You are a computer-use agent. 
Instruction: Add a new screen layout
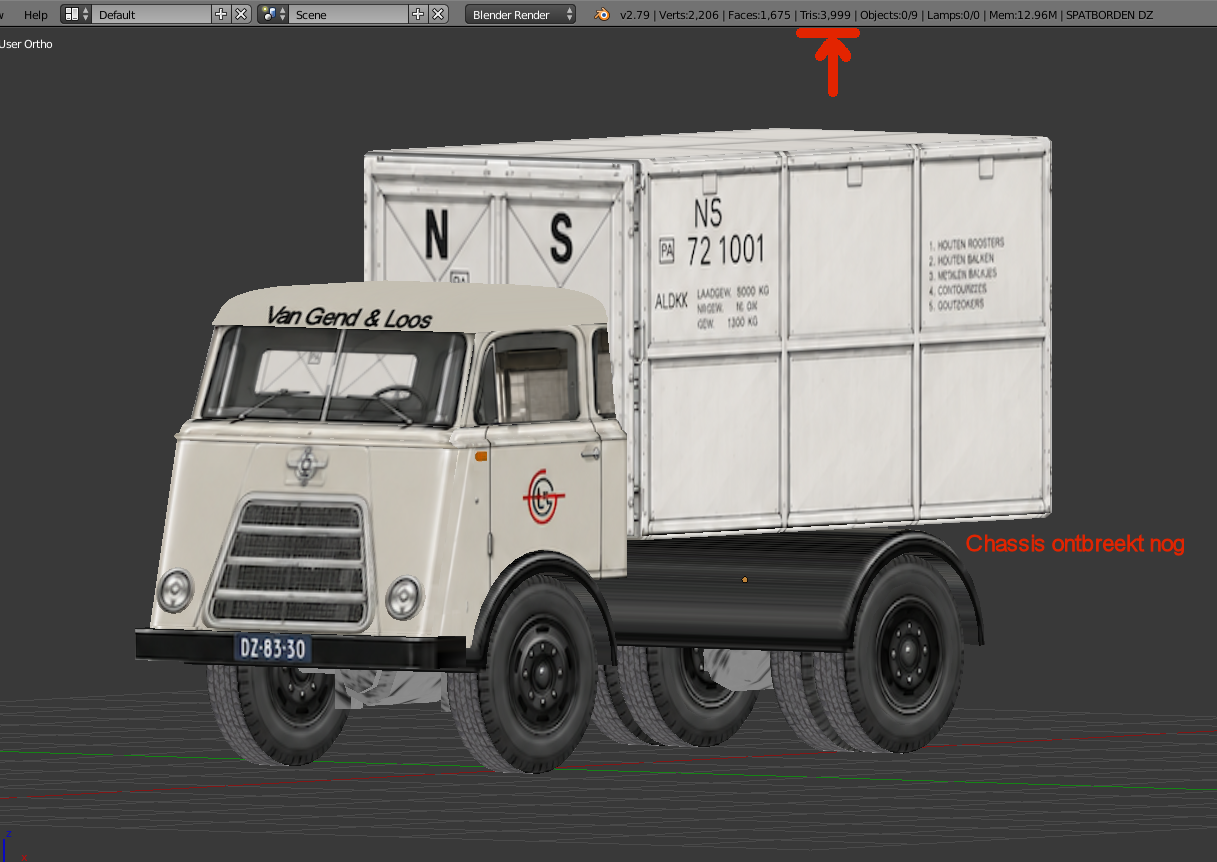tap(221, 14)
